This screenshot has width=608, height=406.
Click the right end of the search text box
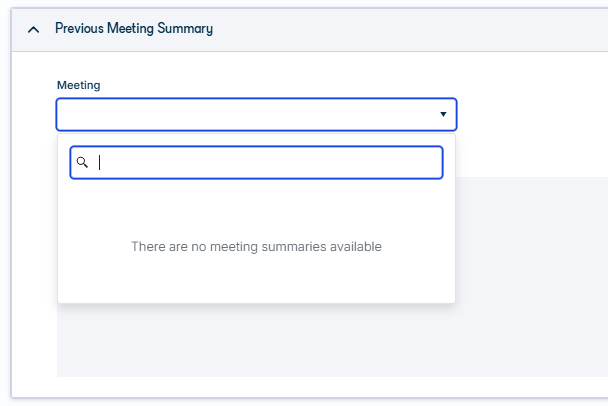[427, 162]
